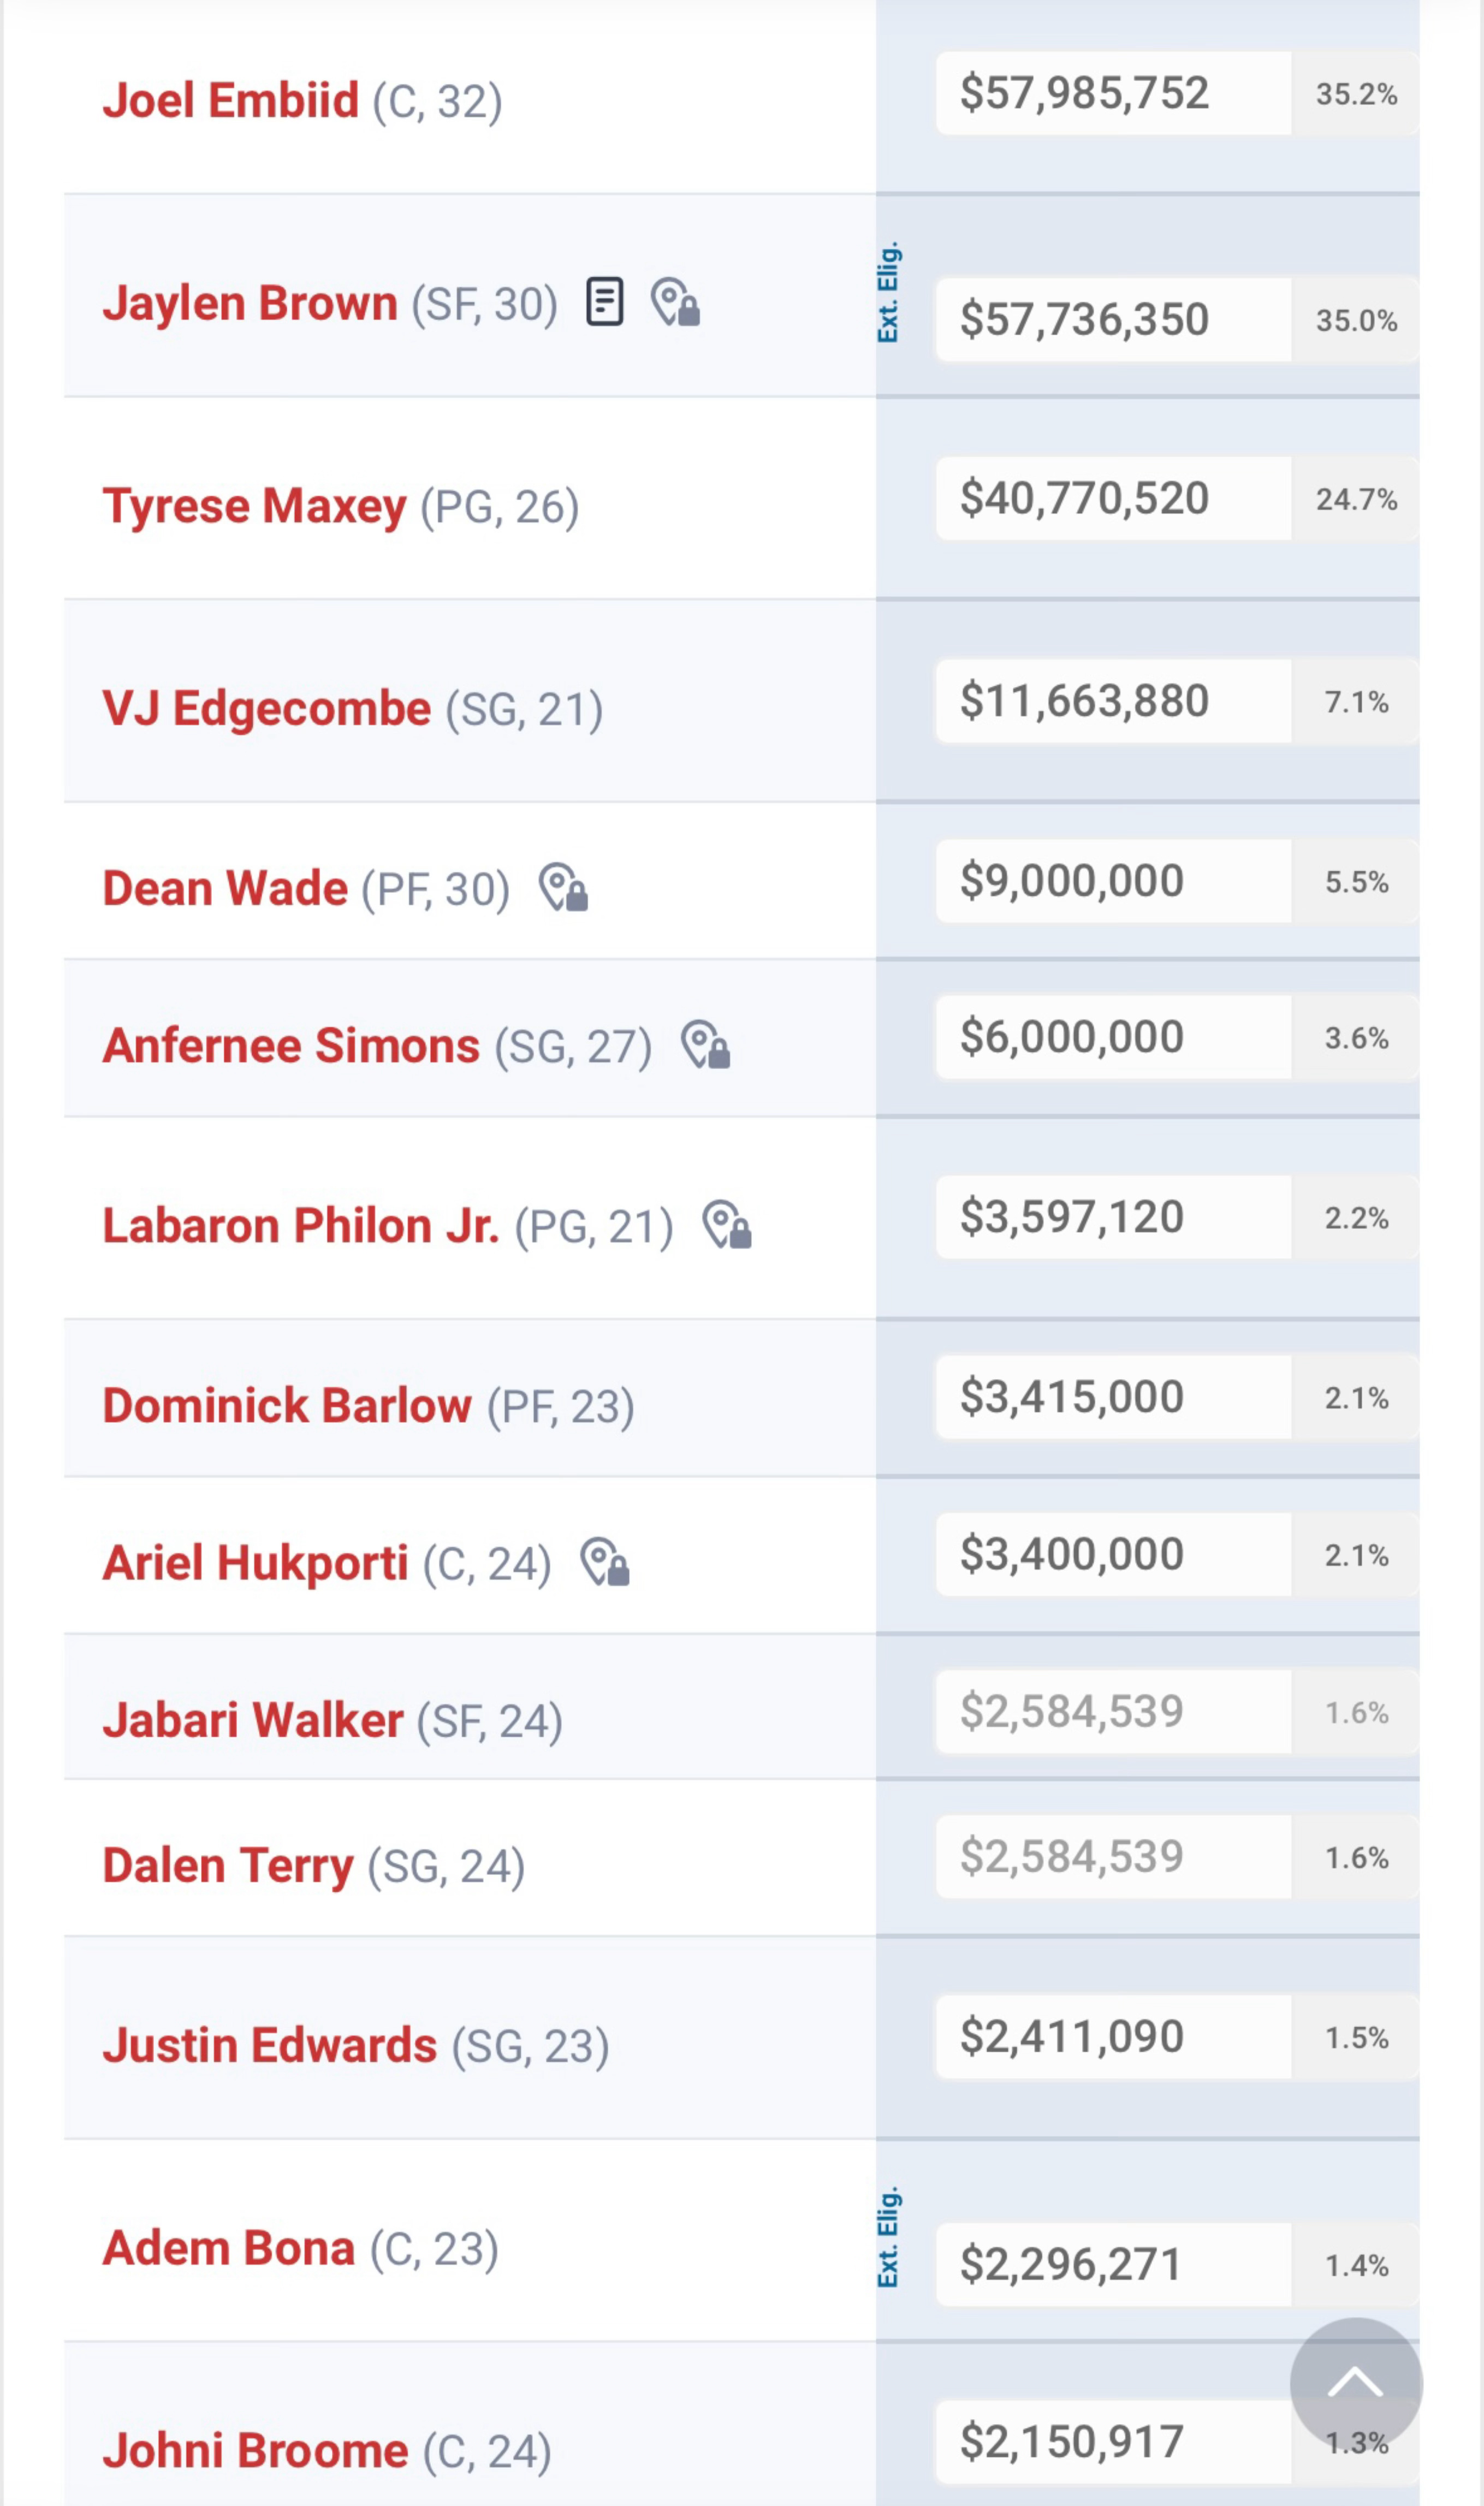Tap the Ext. Elig. label in Jaylen Brown's row

(888, 292)
